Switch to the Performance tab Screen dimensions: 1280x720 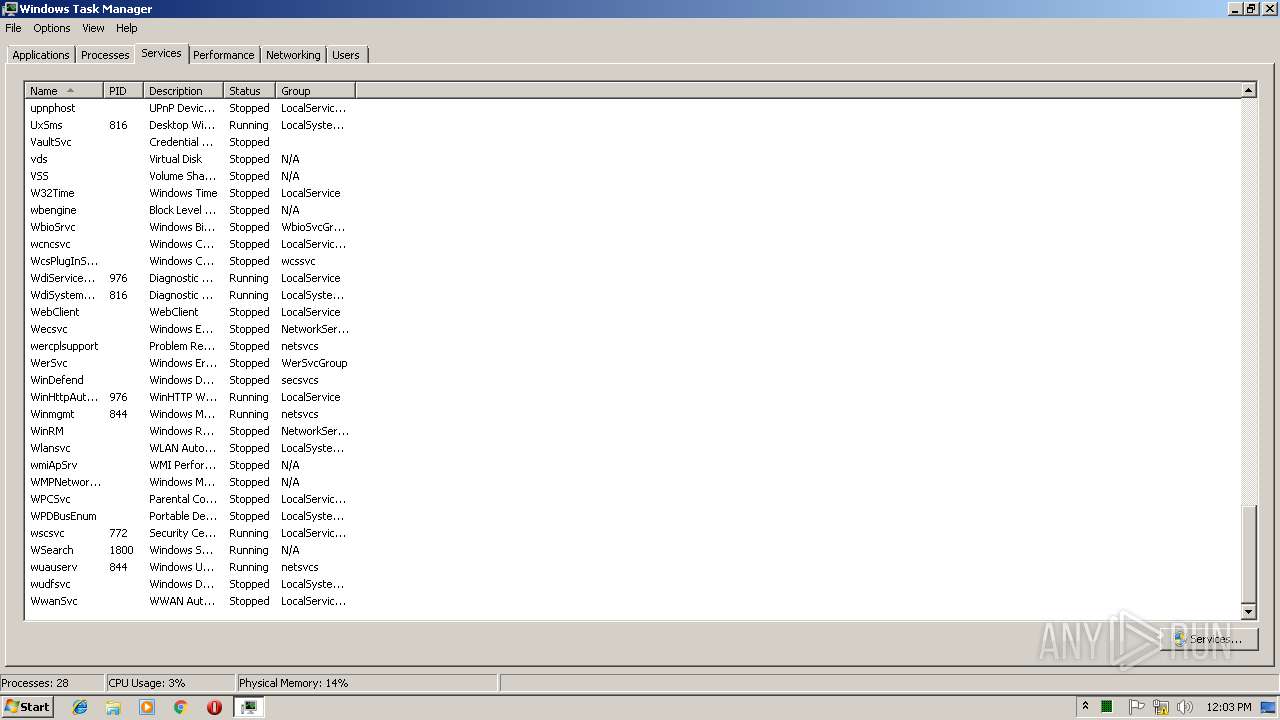click(x=224, y=55)
